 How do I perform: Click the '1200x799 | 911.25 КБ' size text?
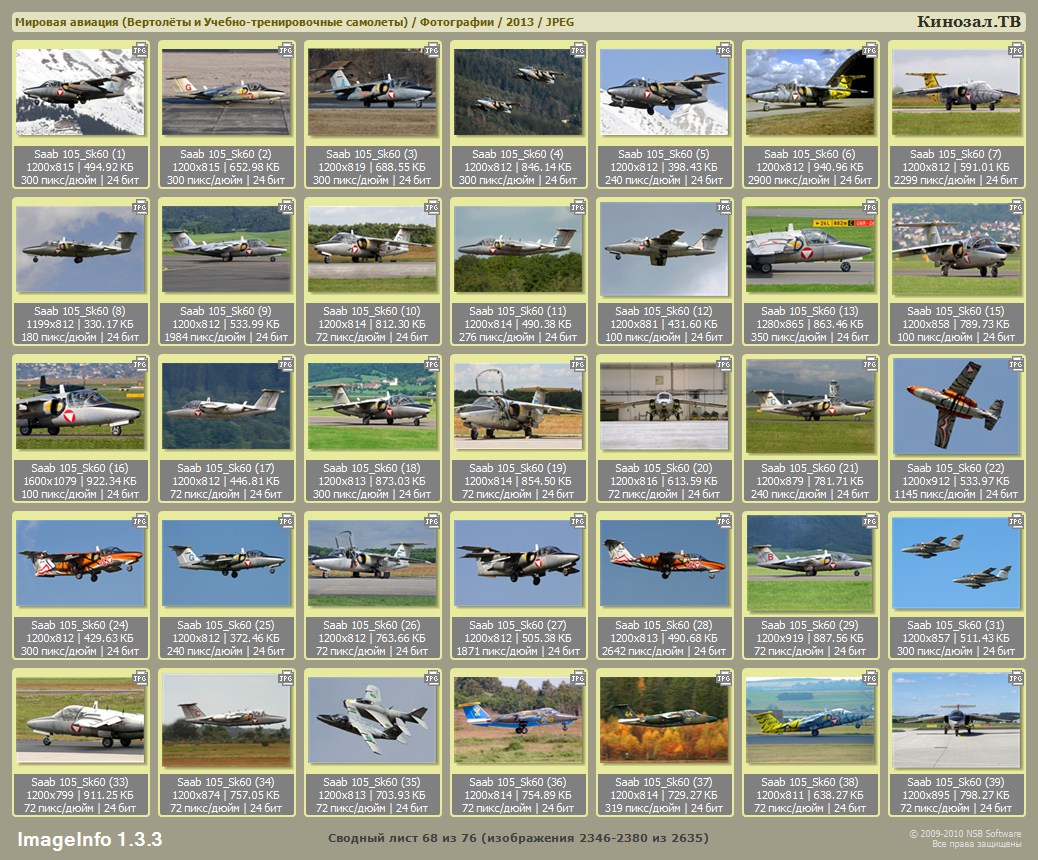(x=80, y=795)
